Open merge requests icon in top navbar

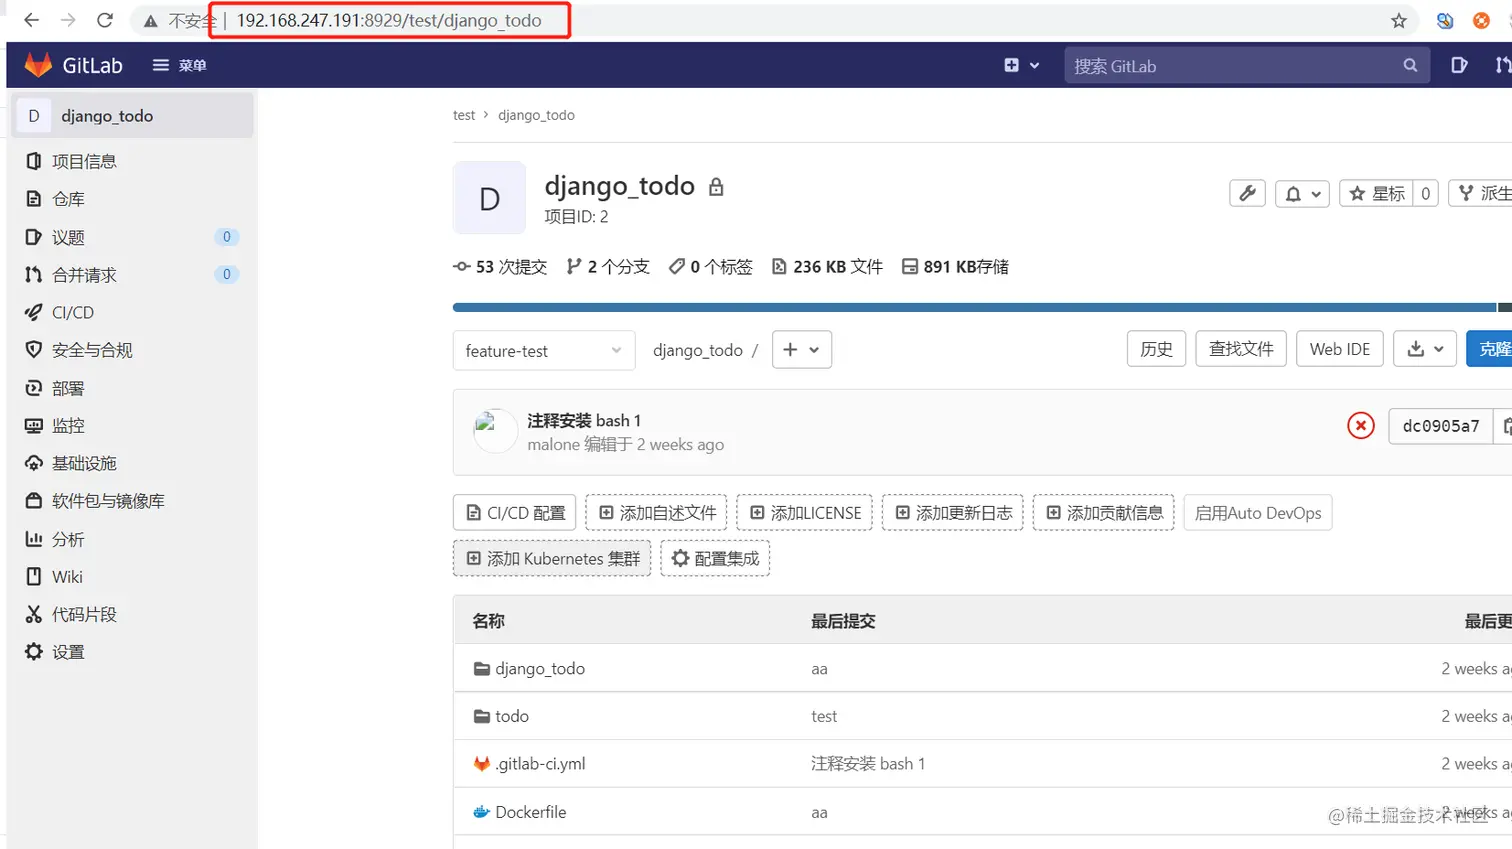1502,65
